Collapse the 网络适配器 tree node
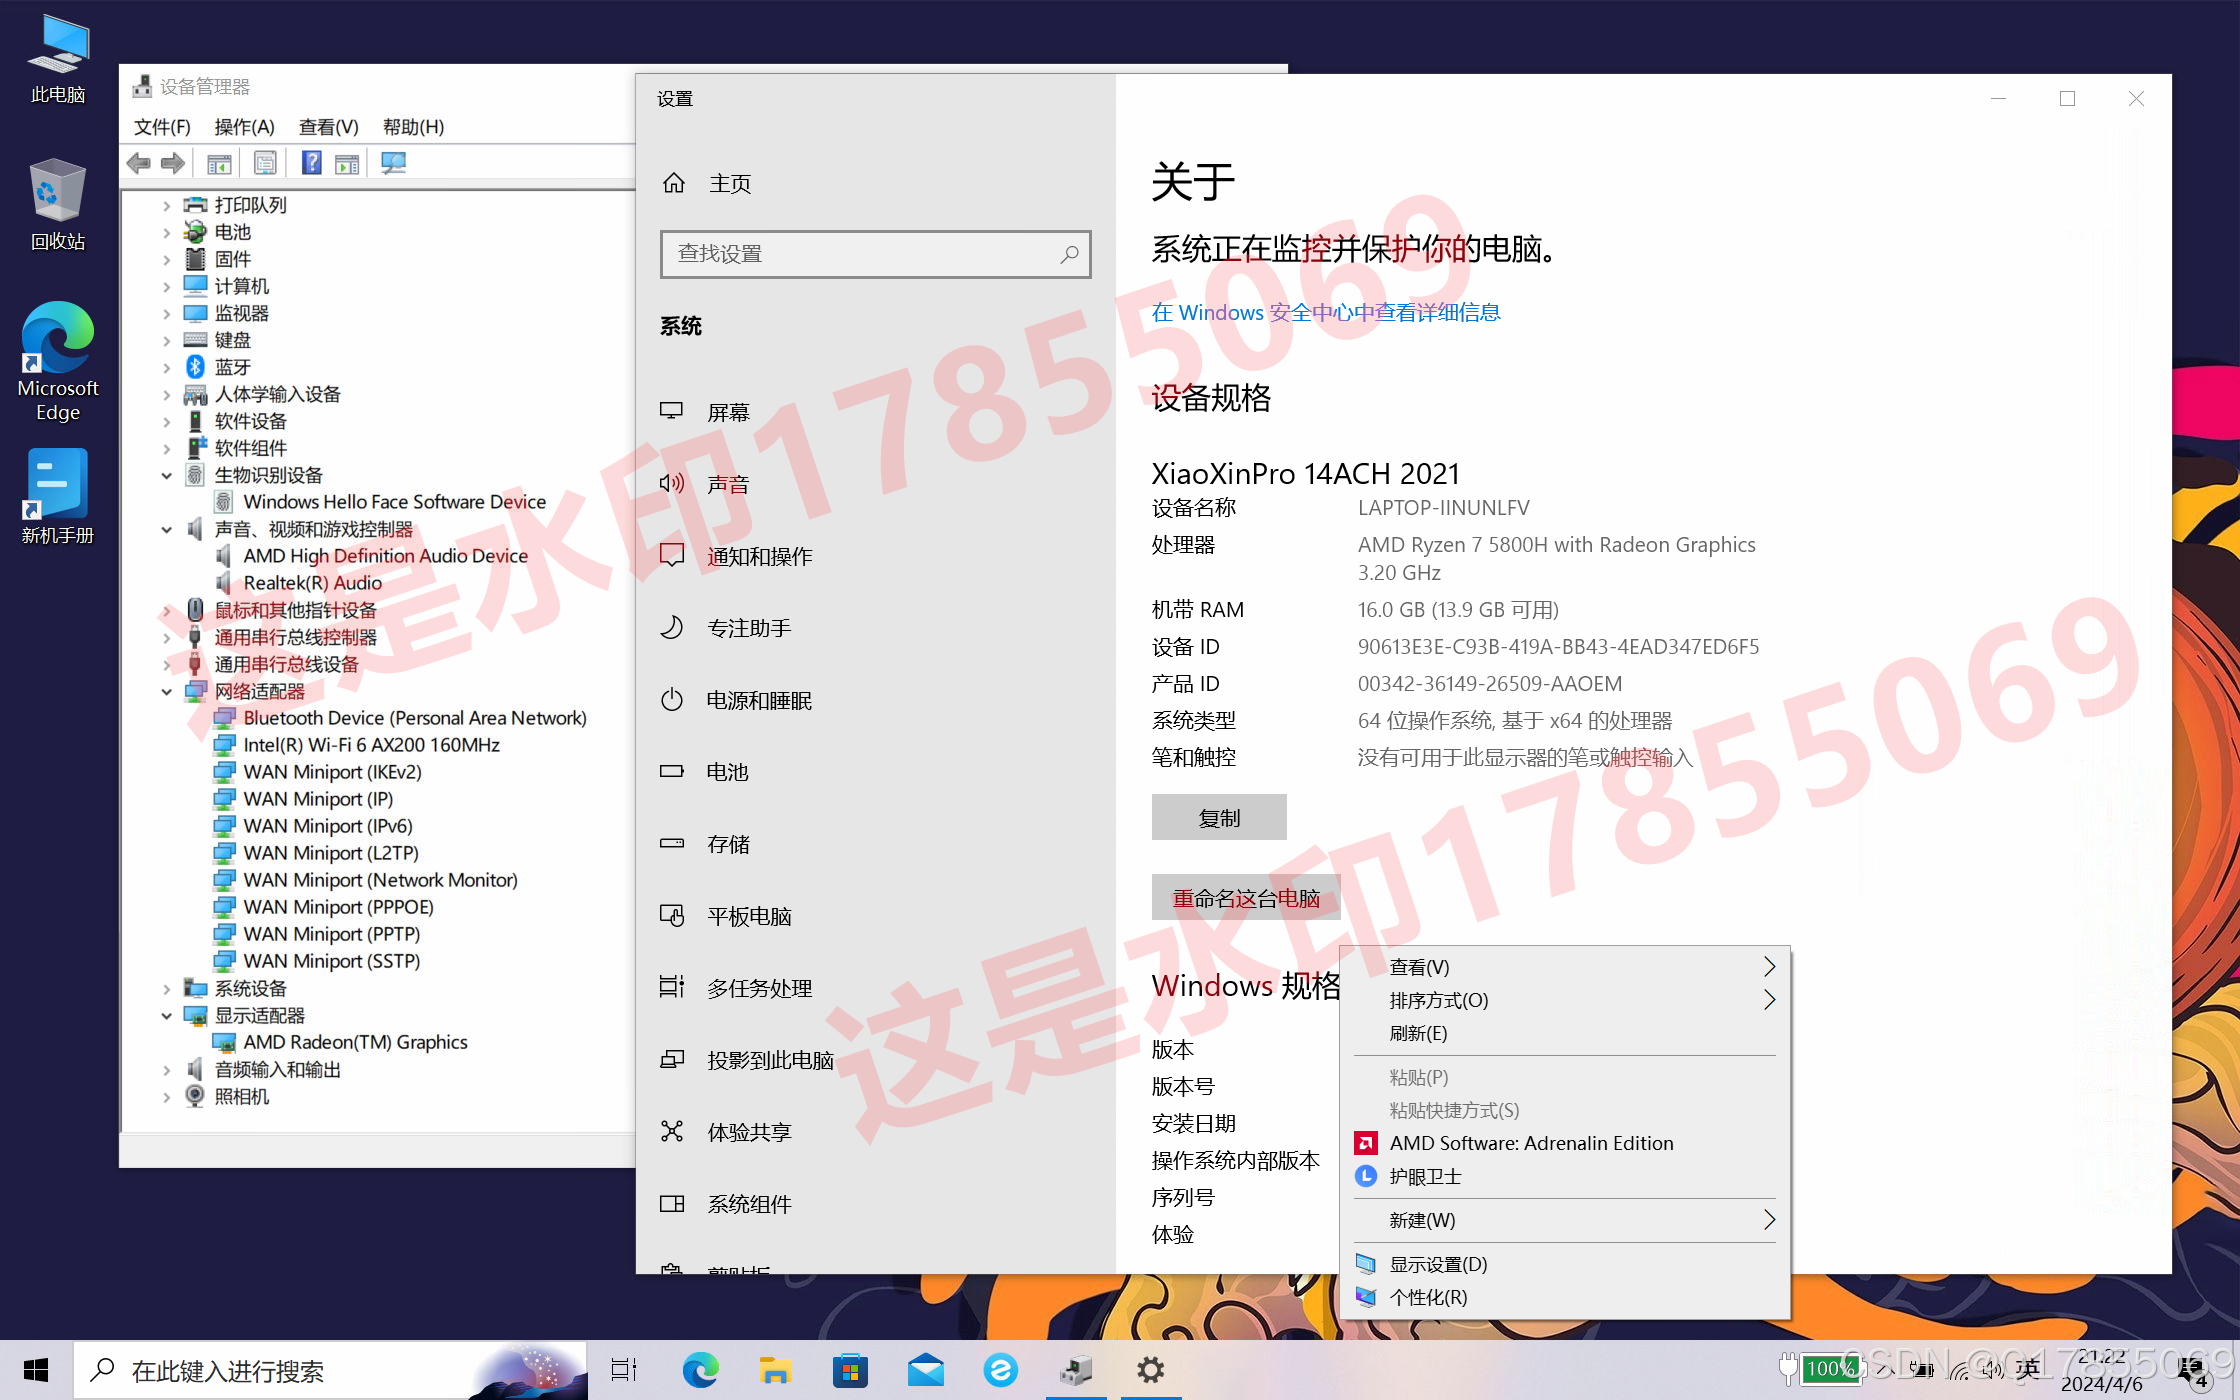The image size is (2240, 1400). point(167,692)
